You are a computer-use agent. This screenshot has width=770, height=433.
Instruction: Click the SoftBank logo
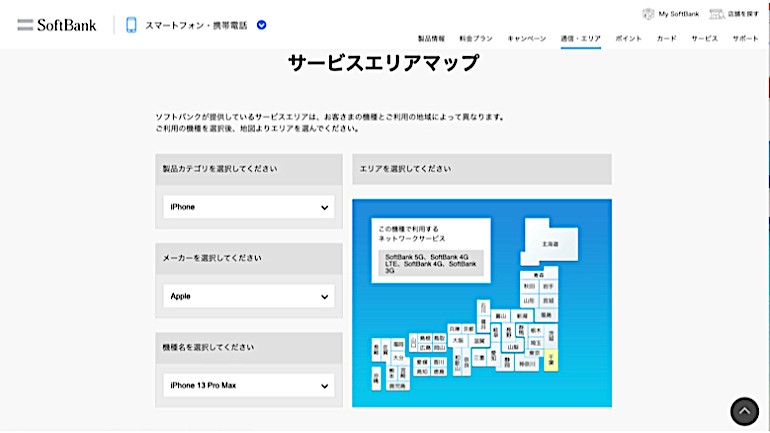click(x=57, y=25)
